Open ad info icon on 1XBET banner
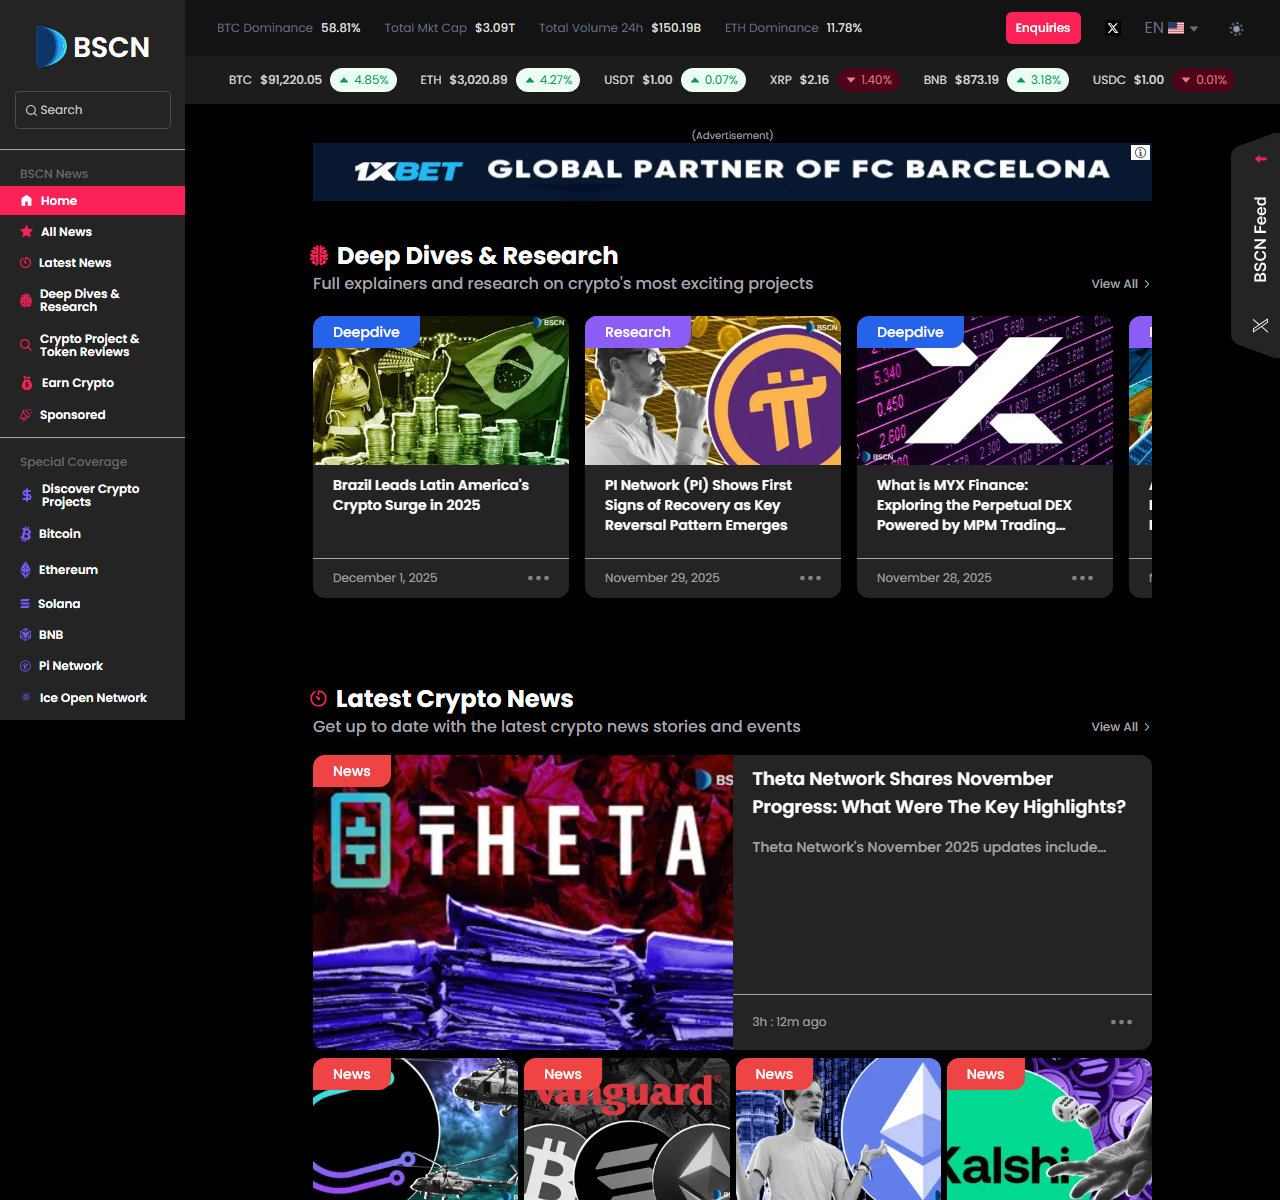This screenshot has width=1280, height=1200. (1140, 153)
